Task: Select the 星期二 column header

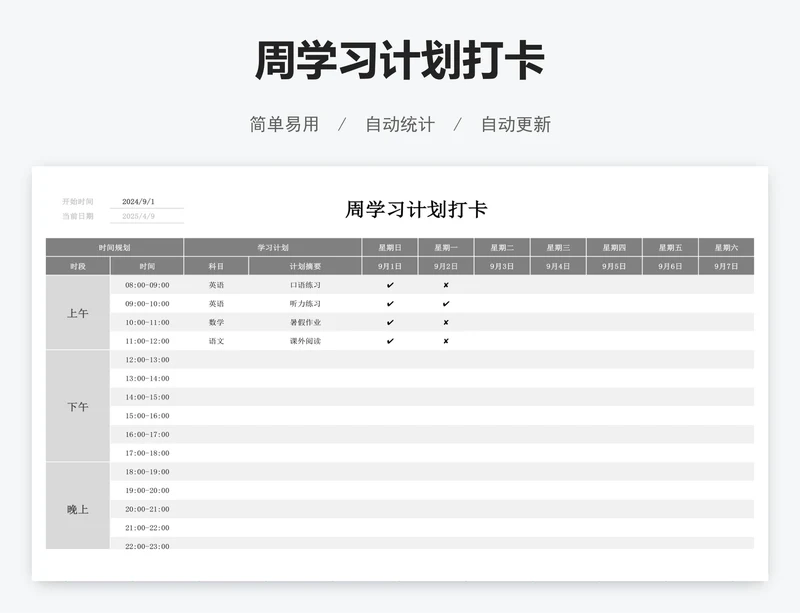Action: pos(502,248)
